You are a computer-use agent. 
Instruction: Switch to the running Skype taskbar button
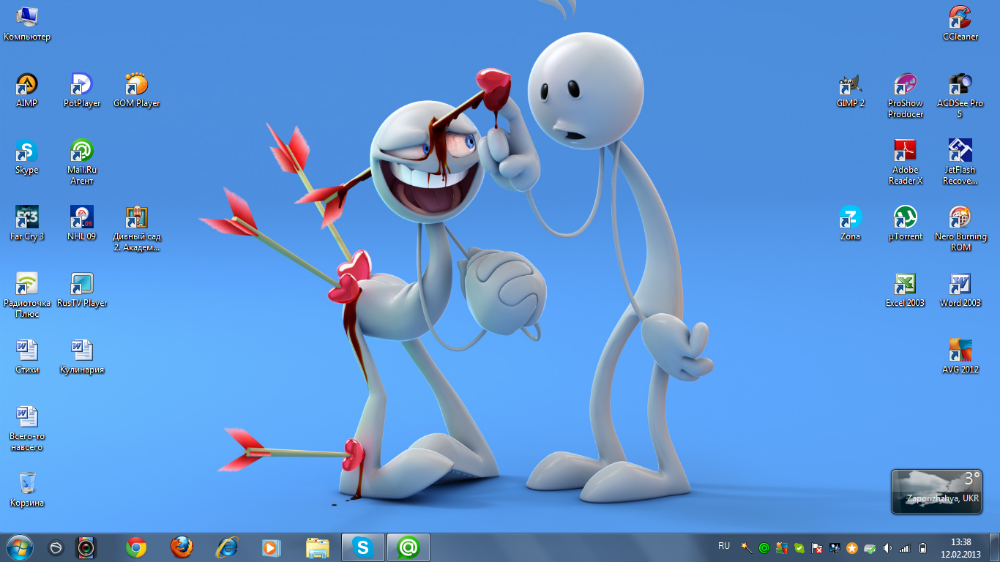tap(363, 547)
